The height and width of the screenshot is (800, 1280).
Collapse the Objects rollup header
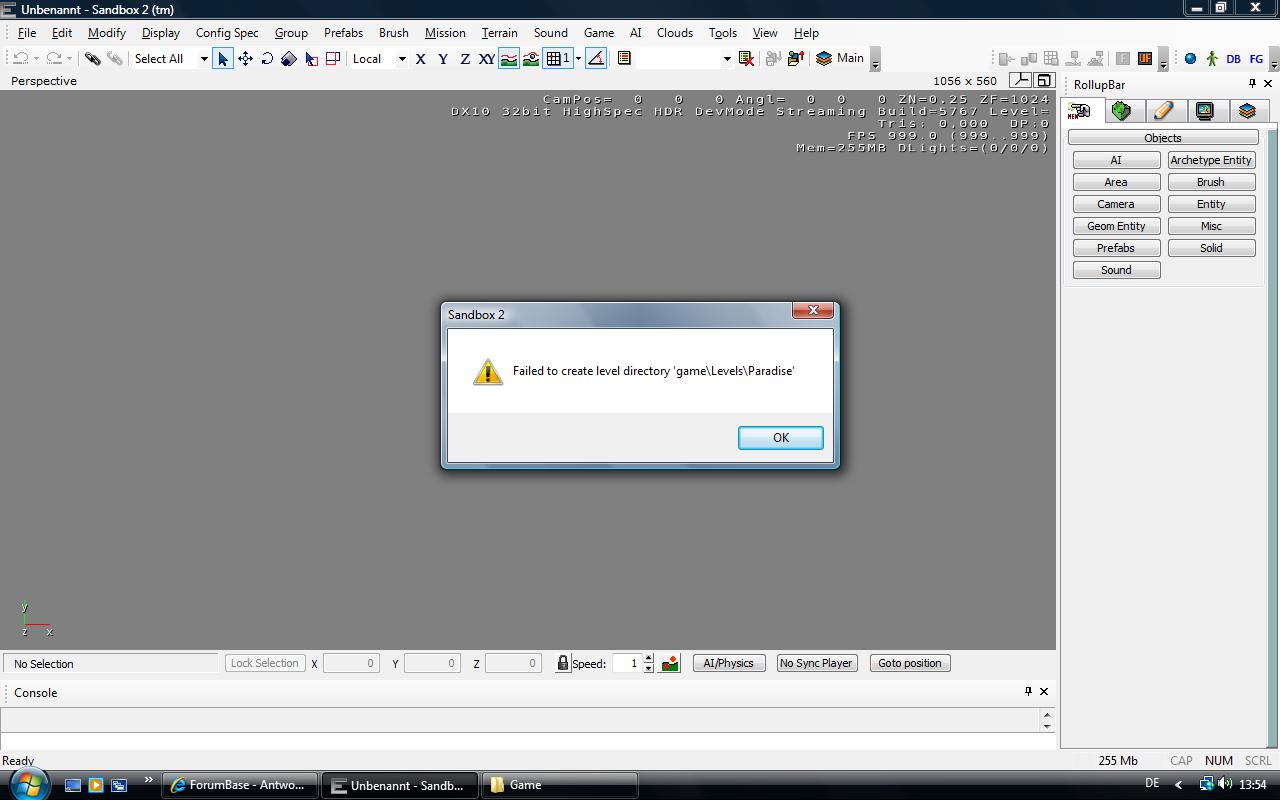(x=1163, y=138)
